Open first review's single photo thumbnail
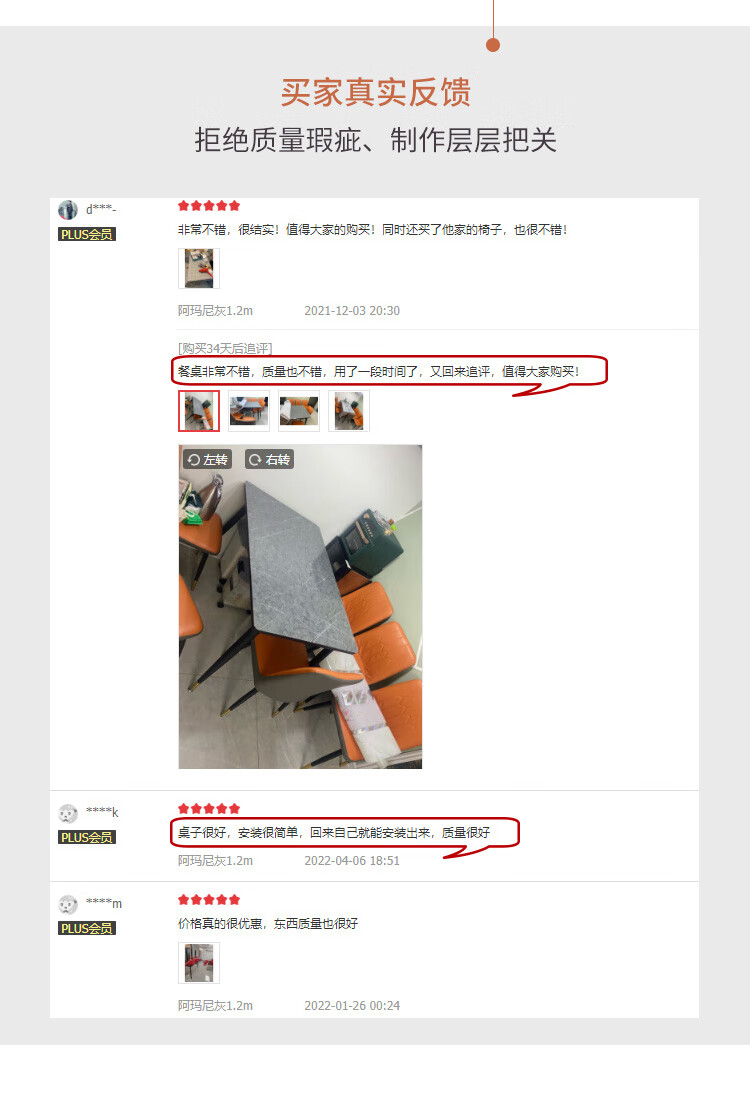 tap(199, 268)
